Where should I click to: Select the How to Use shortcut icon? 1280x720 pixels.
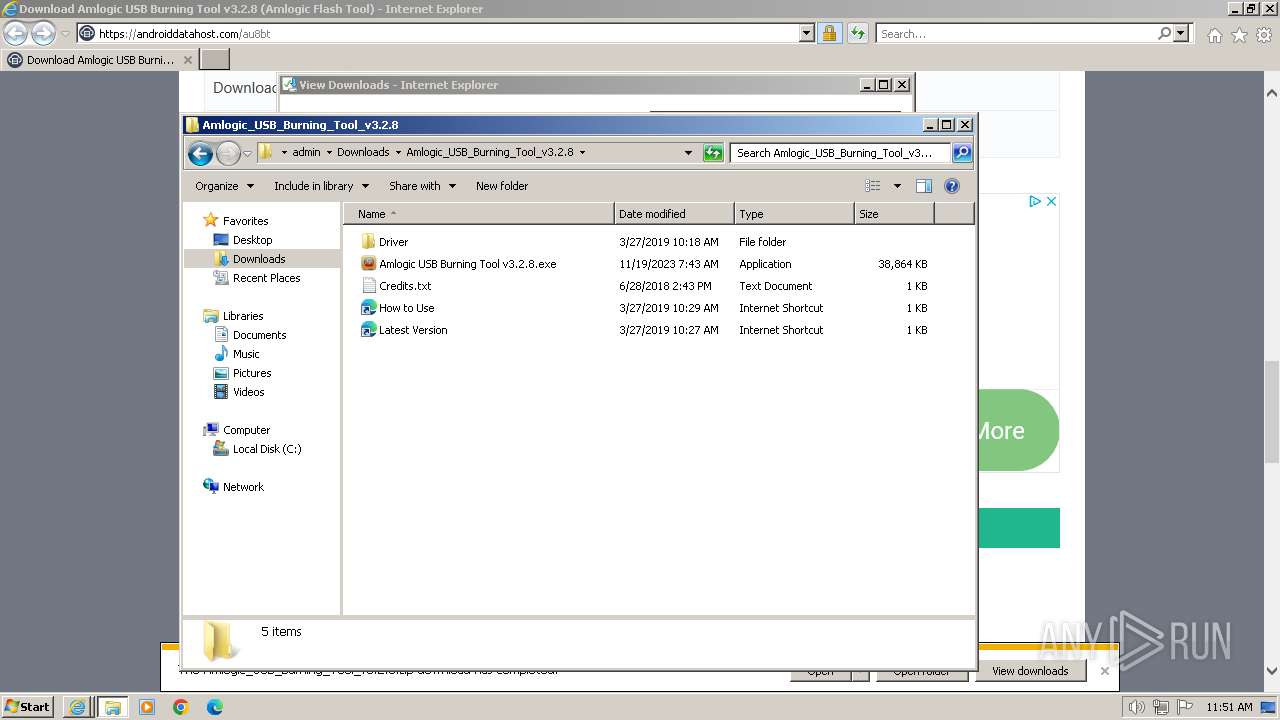pos(368,308)
